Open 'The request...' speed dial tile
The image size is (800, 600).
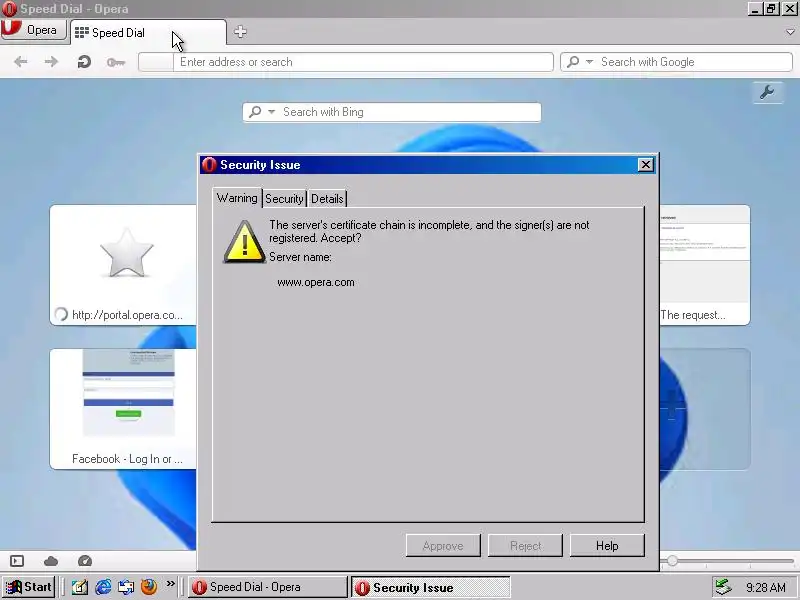[x=705, y=265]
